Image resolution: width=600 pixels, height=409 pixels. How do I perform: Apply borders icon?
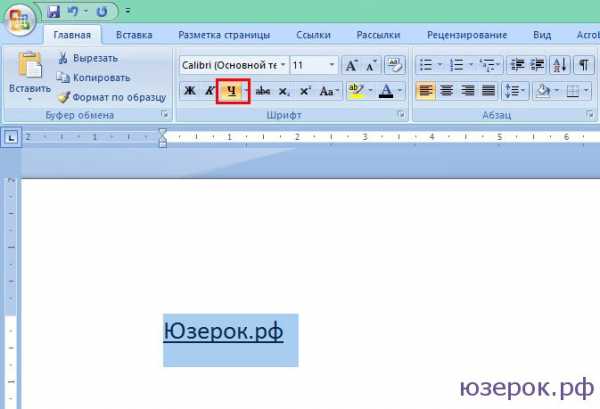point(573,91)
